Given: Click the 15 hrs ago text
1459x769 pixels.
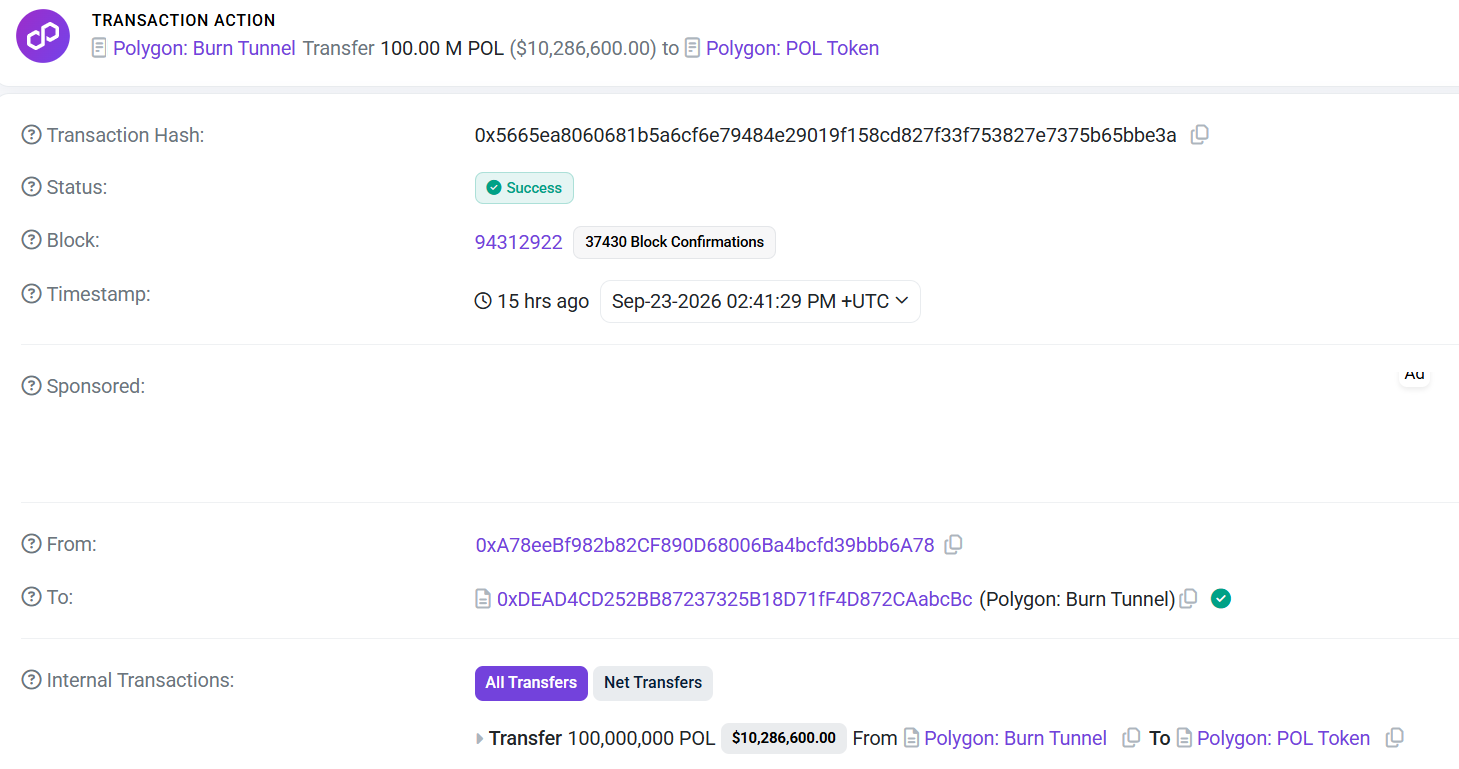Looking at the screenshot, I should [x=543, y=301].
